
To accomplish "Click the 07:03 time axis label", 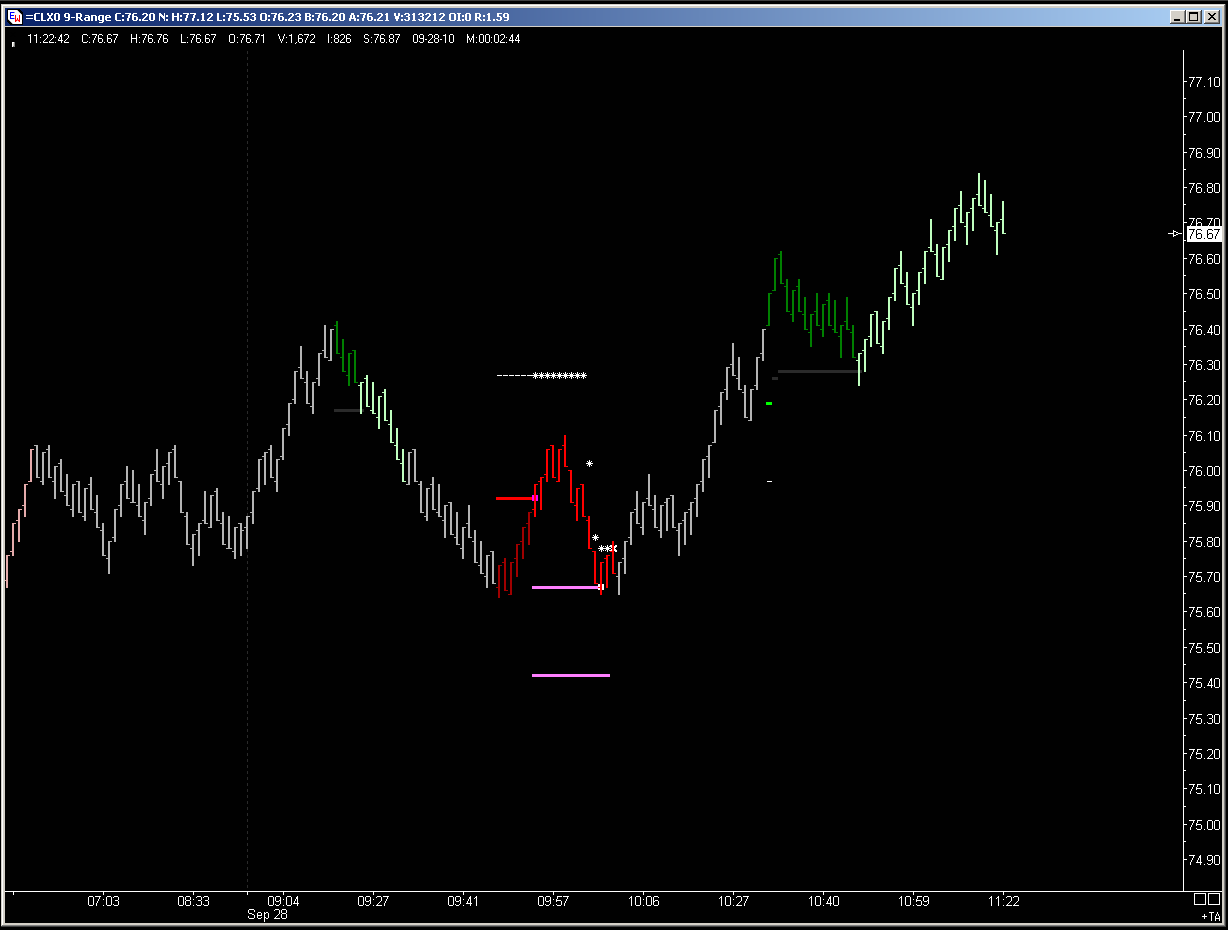I will click(104, 901).
